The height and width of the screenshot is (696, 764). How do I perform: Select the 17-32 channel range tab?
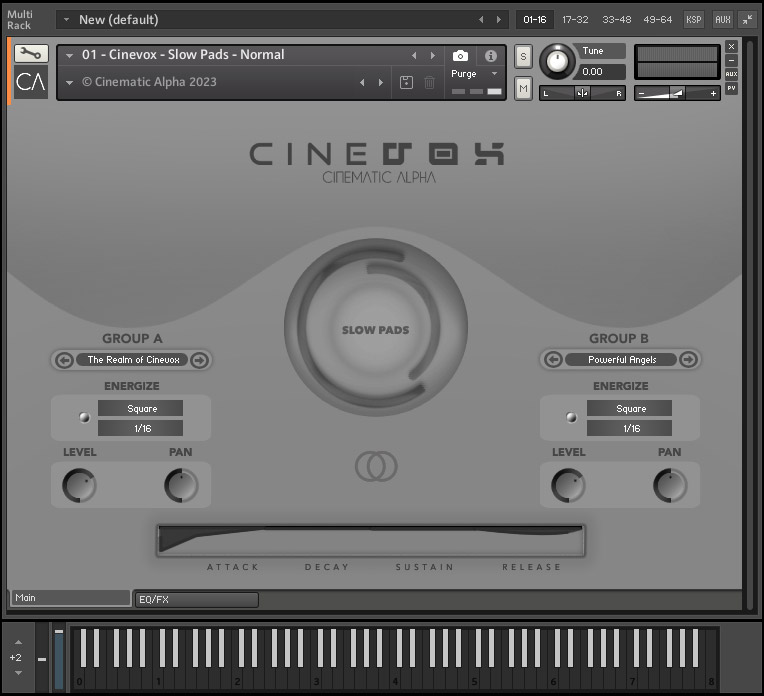click(575, 19)
